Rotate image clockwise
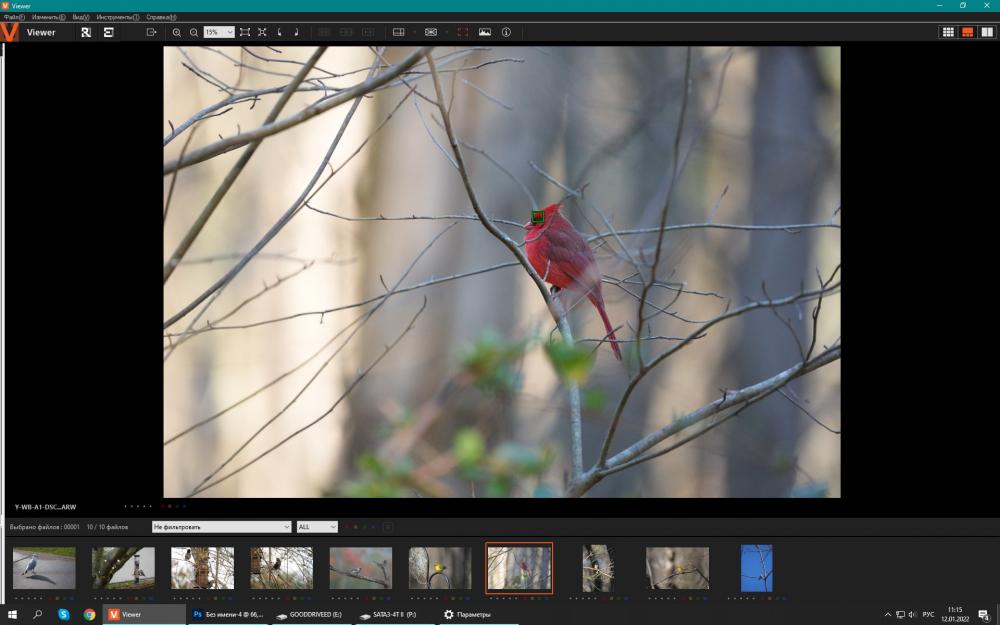1000x625 pixels. tap(297, 32)
